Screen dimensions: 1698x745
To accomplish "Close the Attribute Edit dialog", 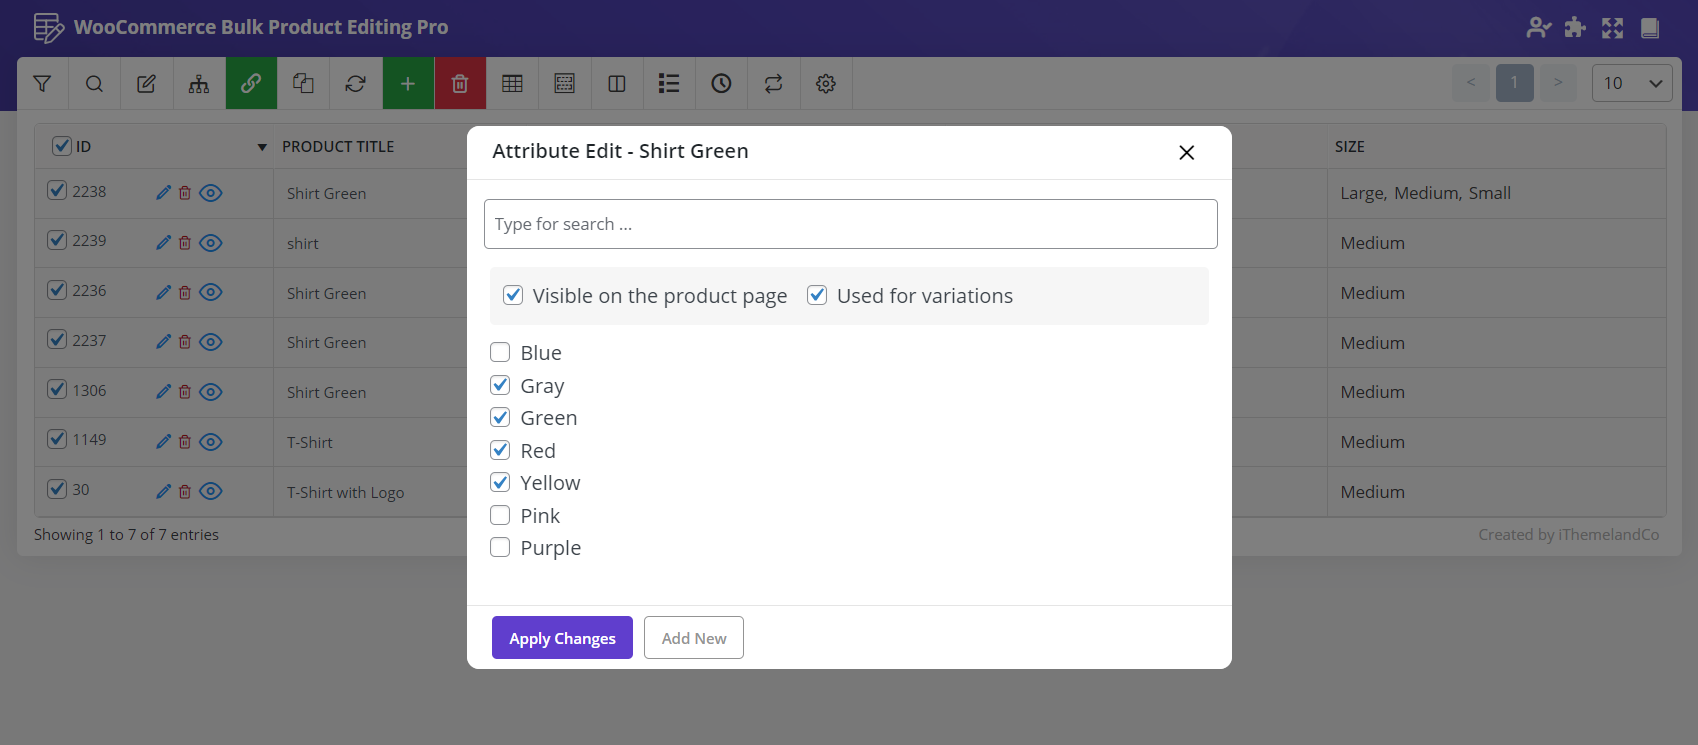I will (1186, 152).
